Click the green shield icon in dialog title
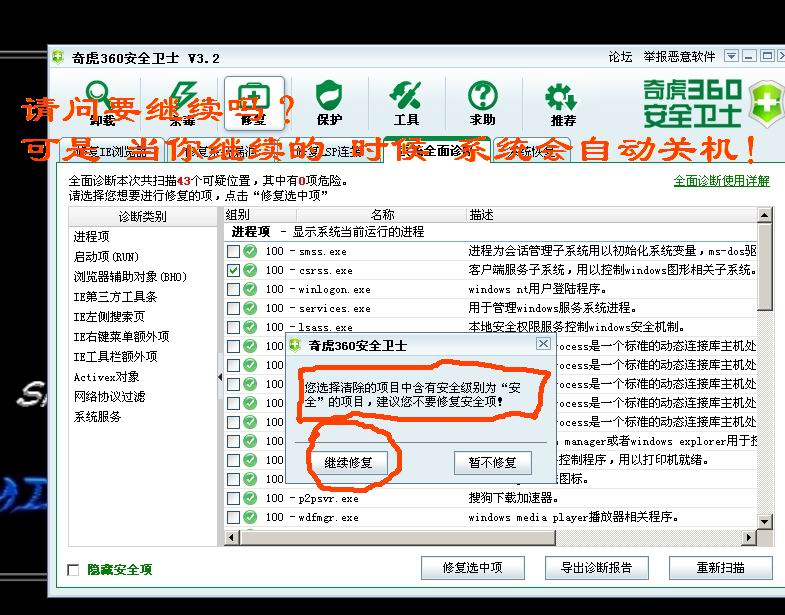785x615 pixels. click(295, 345)
